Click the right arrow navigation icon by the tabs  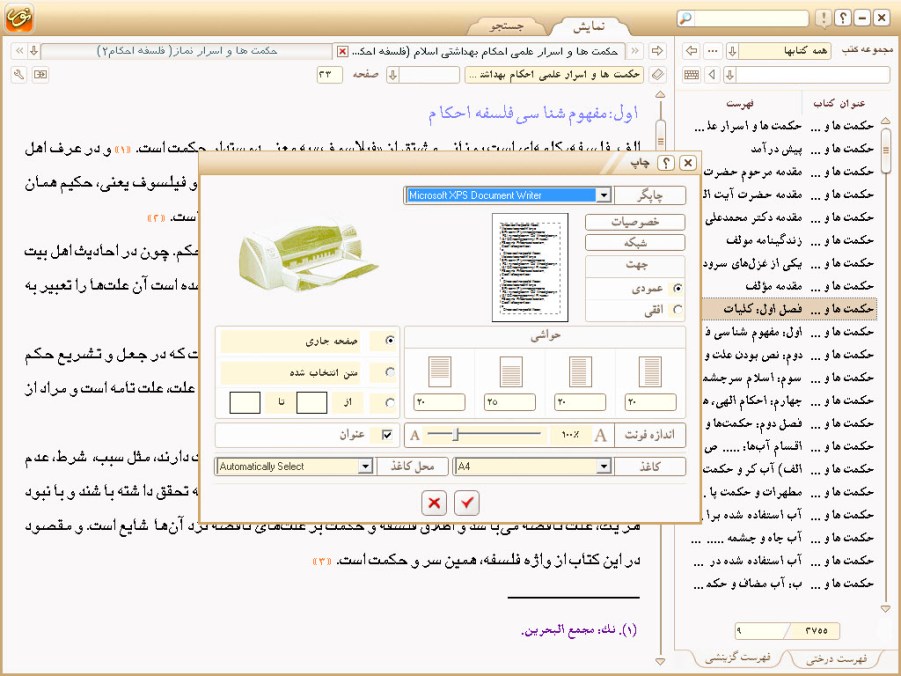point(657,51)
